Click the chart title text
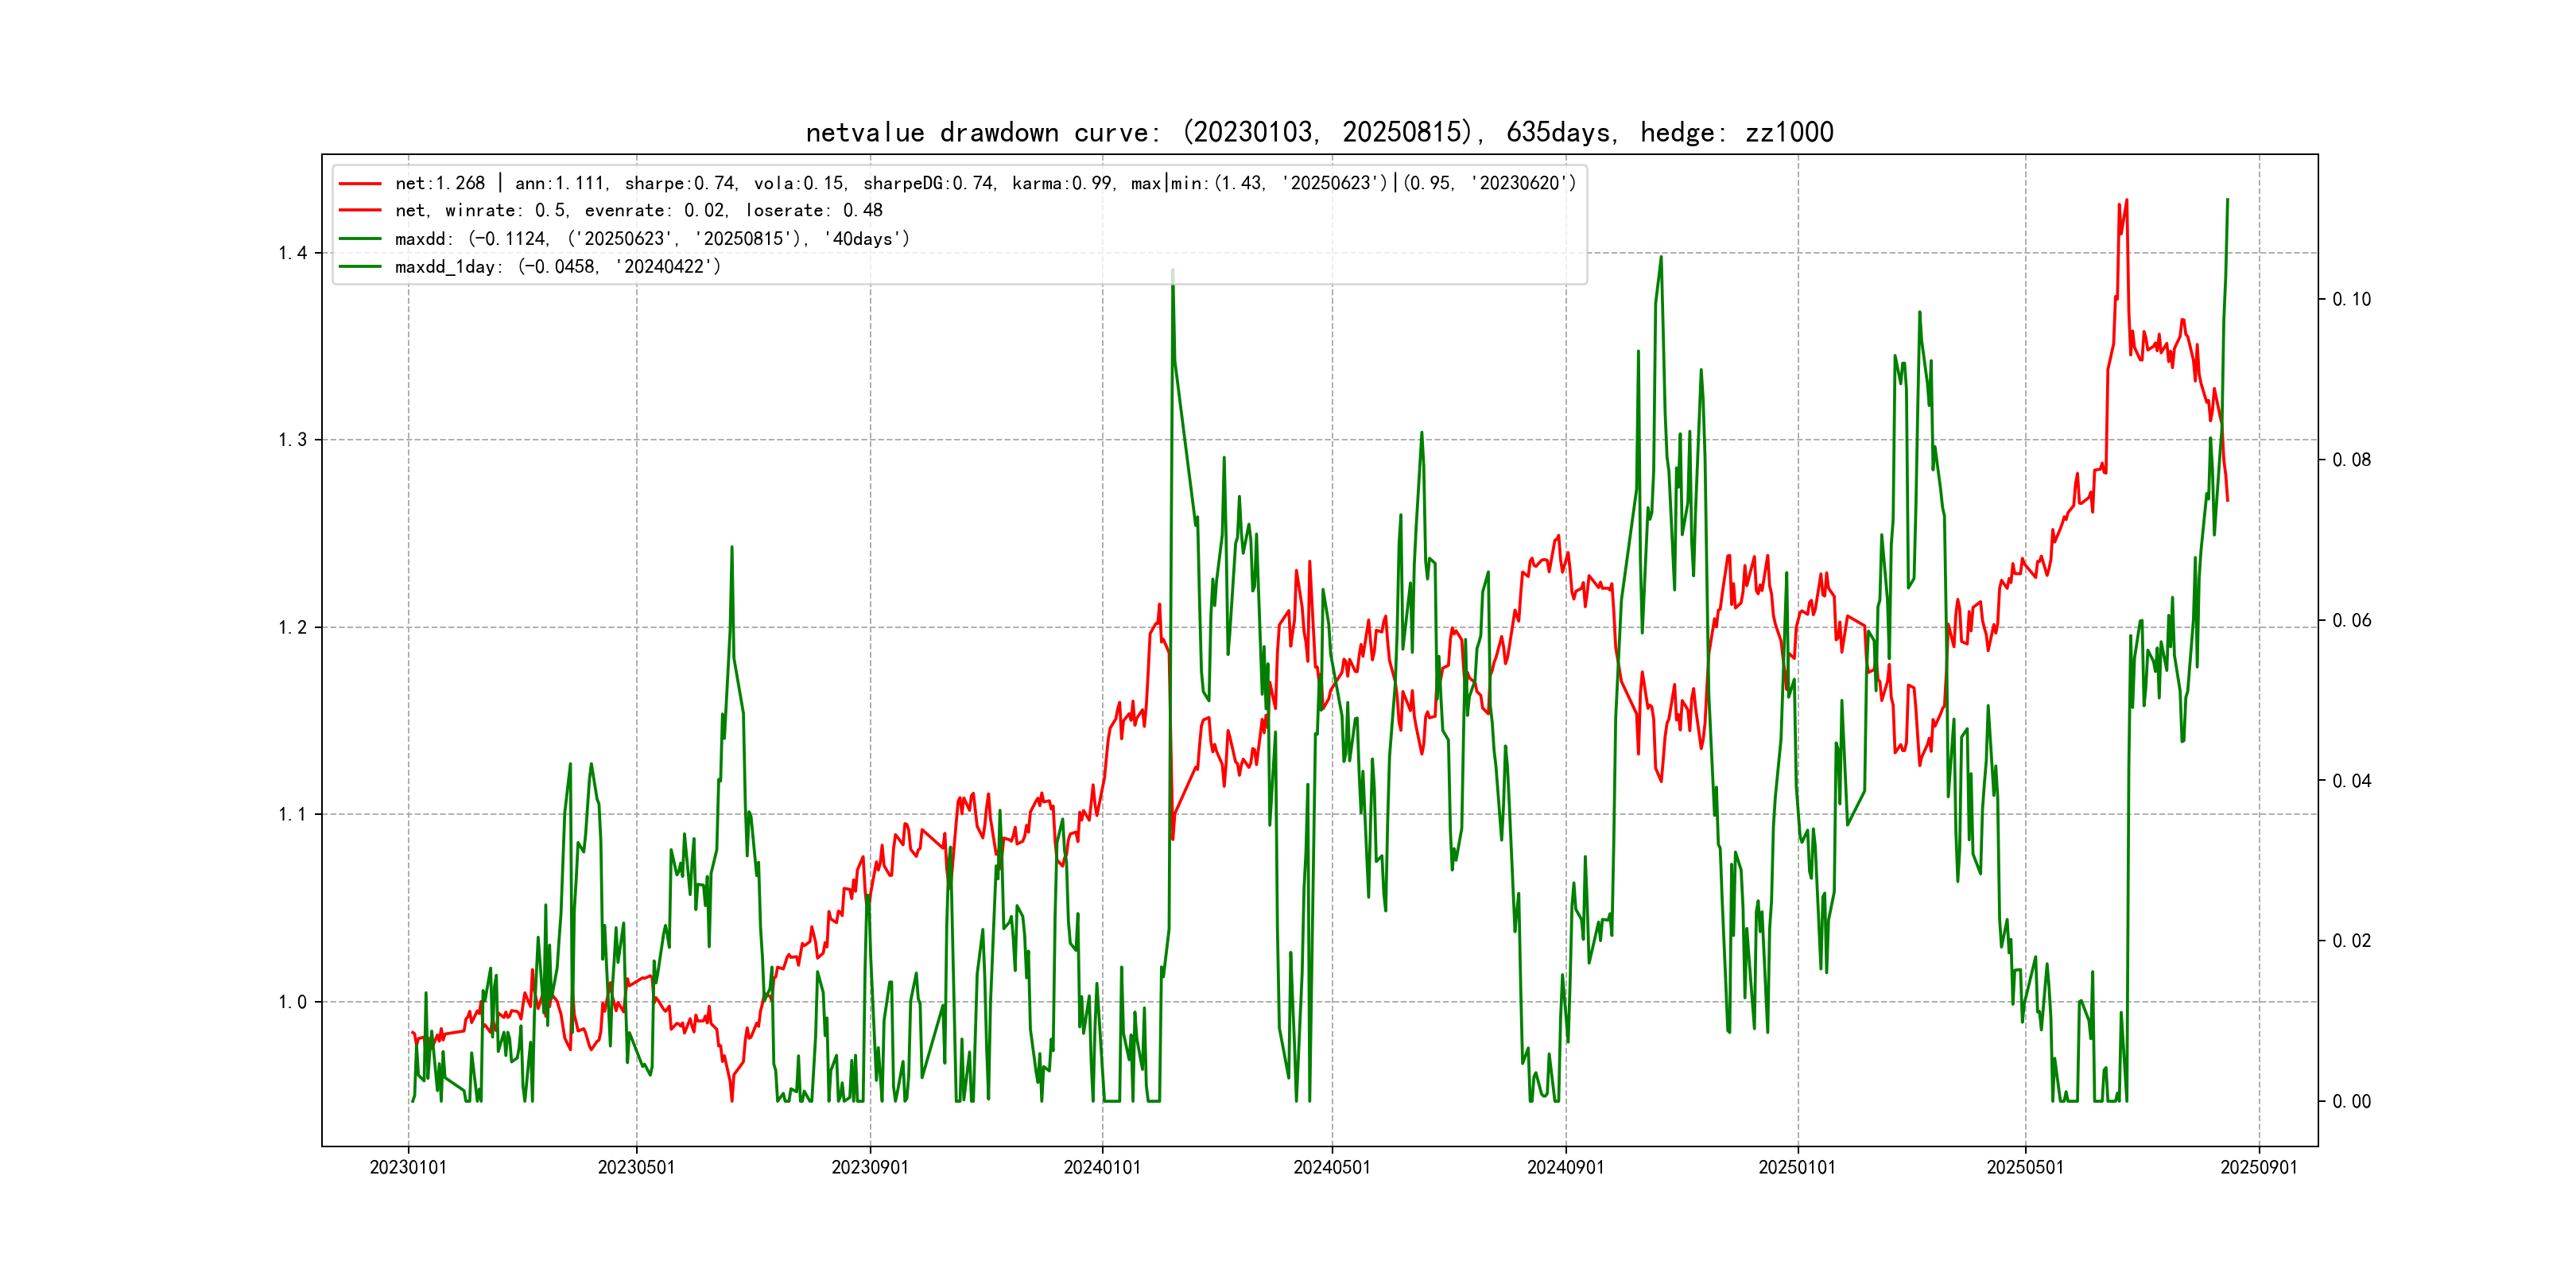Screen dimensions: 2576x1288 pos(1319,132)
